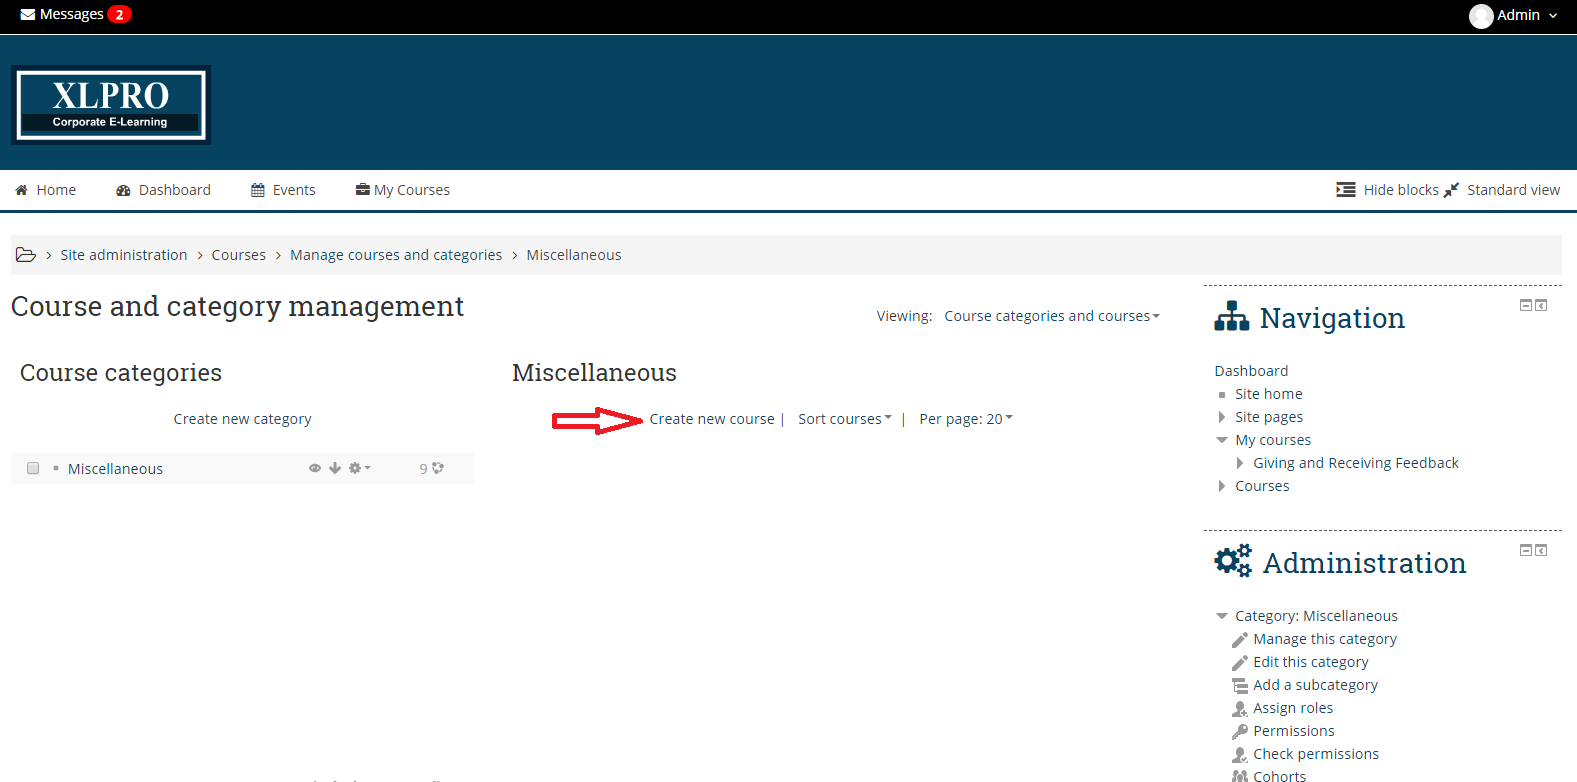The width and height of the screenshot is (1577, 782).
Task: Hide the Navigation block with minus icon
Action: pos(1525,305)
